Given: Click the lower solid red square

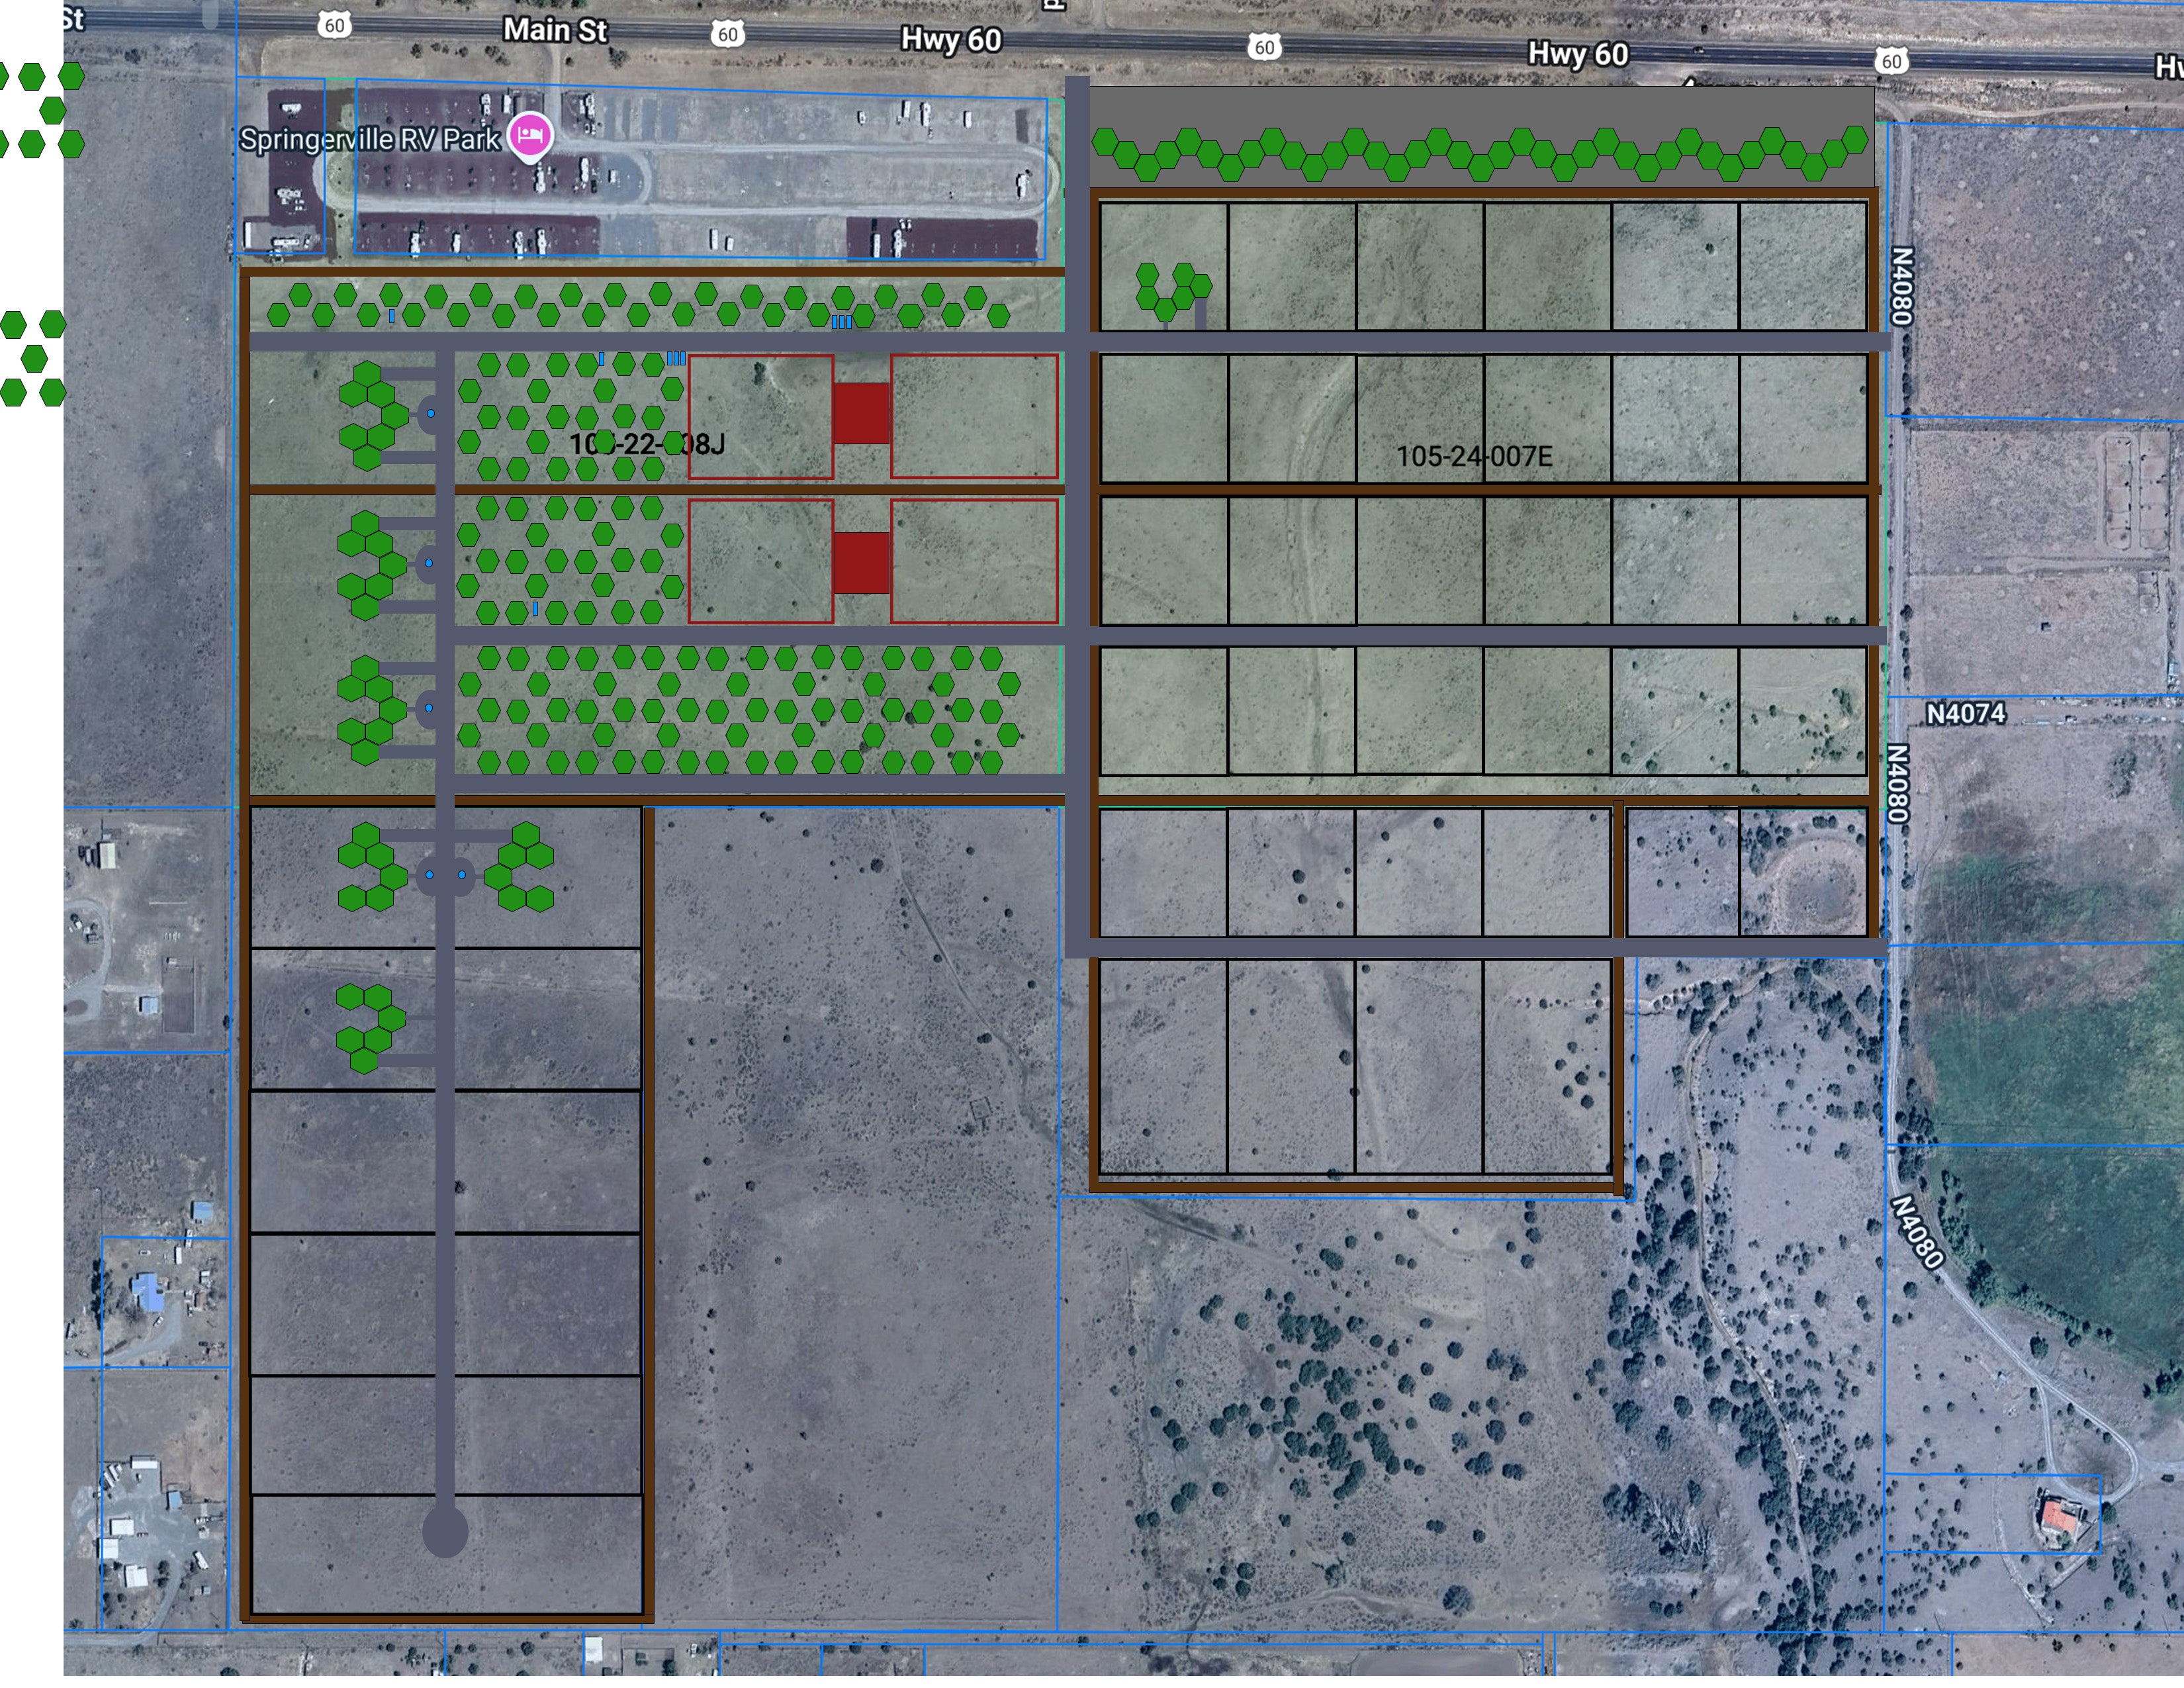Looking at the screenshot, I should tap(861, 563).
